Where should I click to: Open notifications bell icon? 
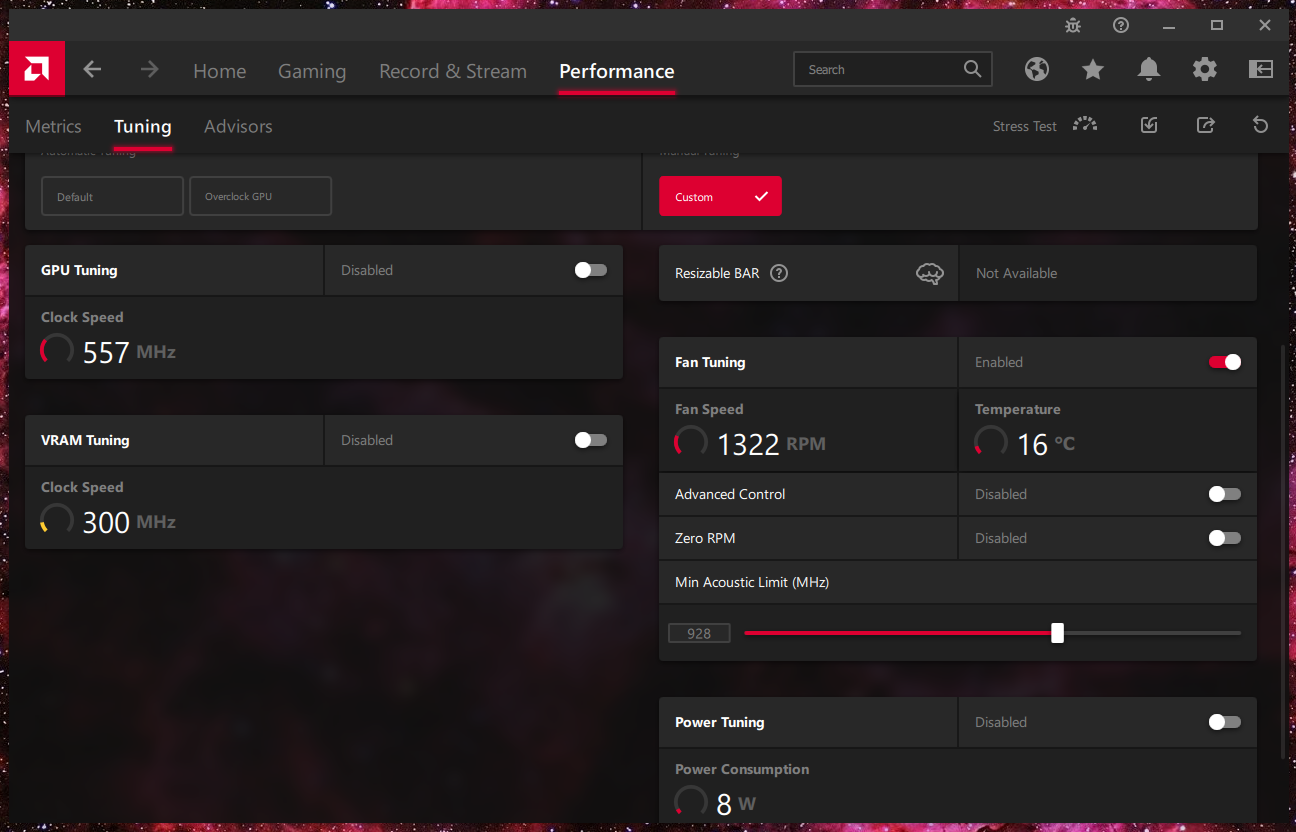point(1149,69)
